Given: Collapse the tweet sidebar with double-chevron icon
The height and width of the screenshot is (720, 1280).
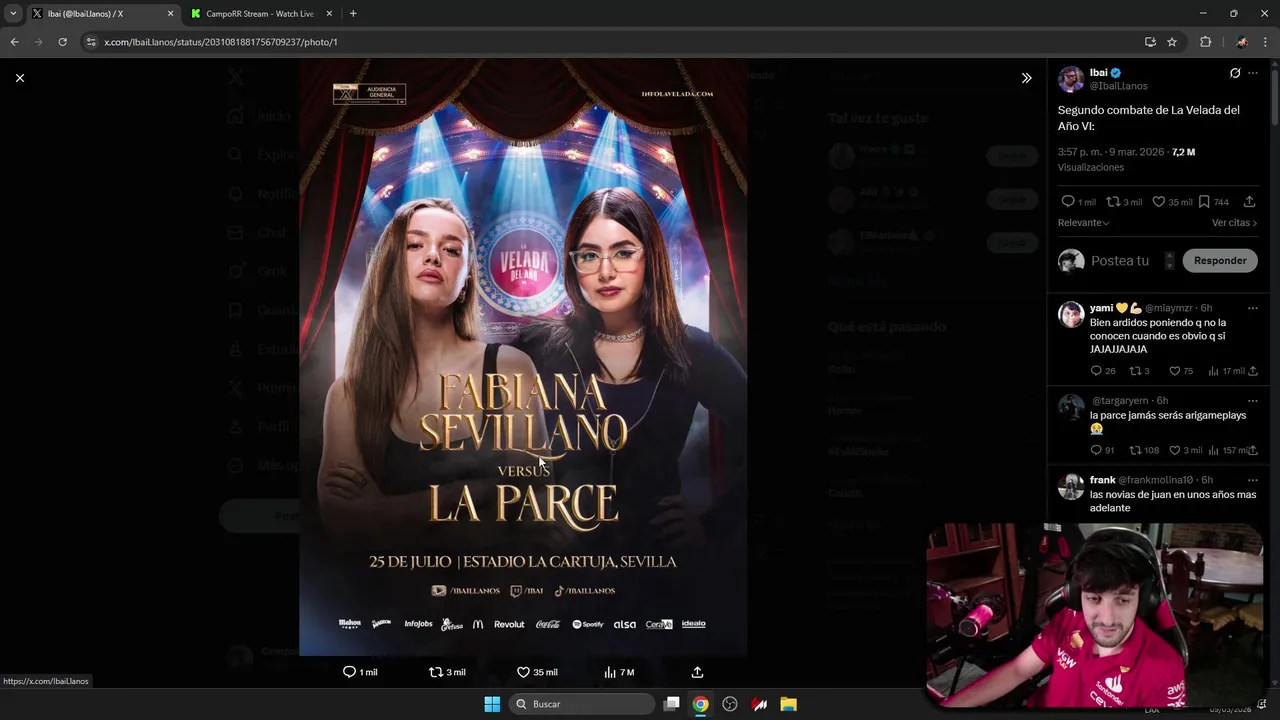Looking at the screenshot, I should coord(1026,78).
